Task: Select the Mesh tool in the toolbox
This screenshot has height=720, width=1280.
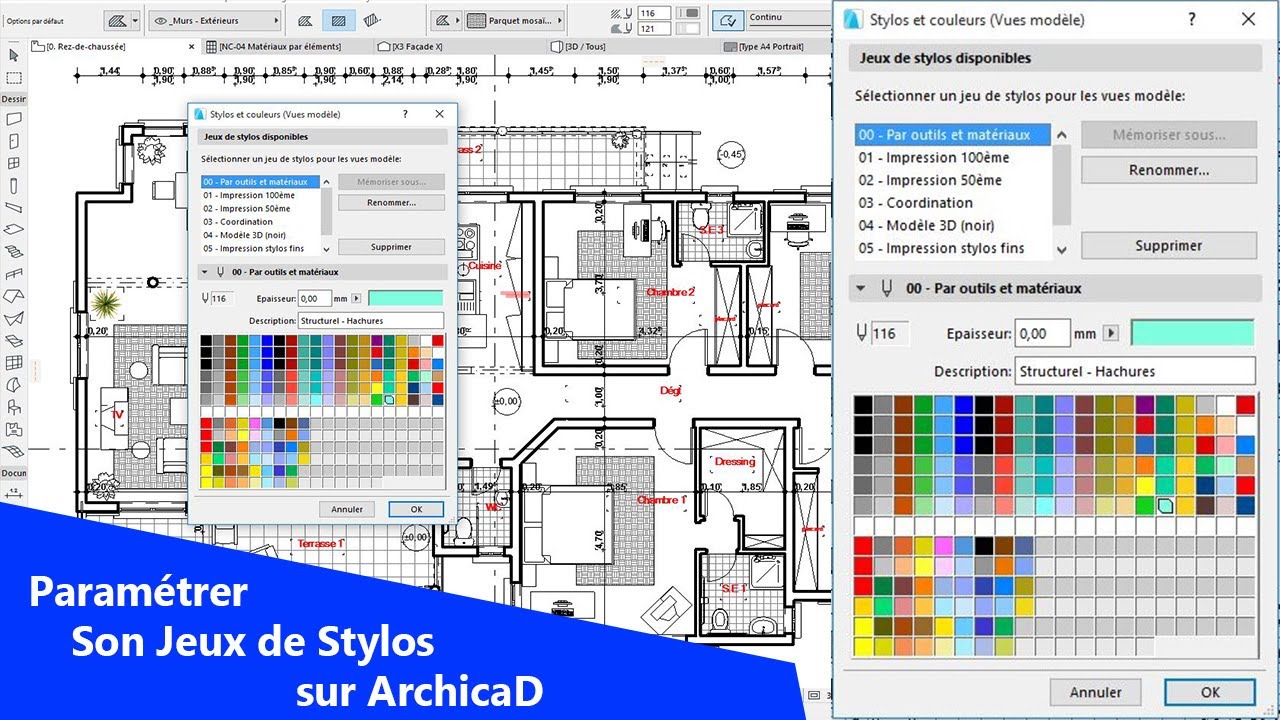Action: tap(14, 451)
